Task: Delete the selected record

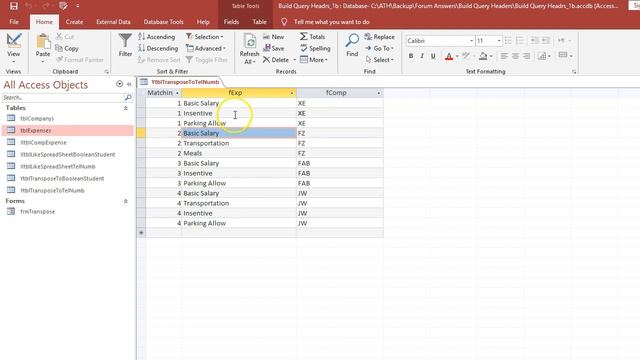Action: tap(276, 60)
